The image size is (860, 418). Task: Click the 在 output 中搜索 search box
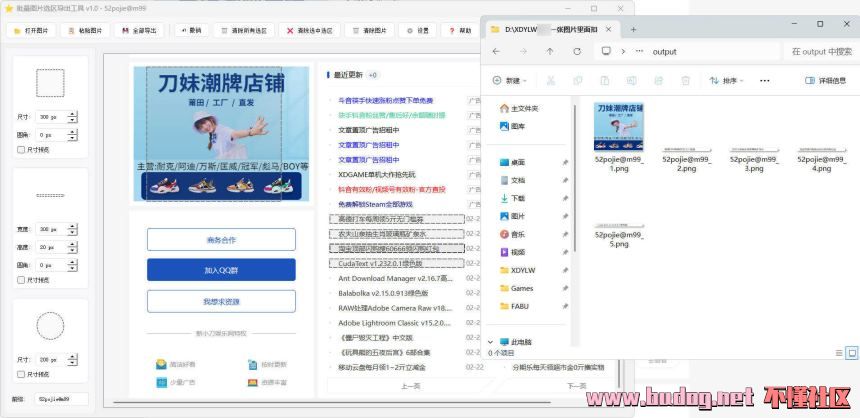tap(822, 52)
